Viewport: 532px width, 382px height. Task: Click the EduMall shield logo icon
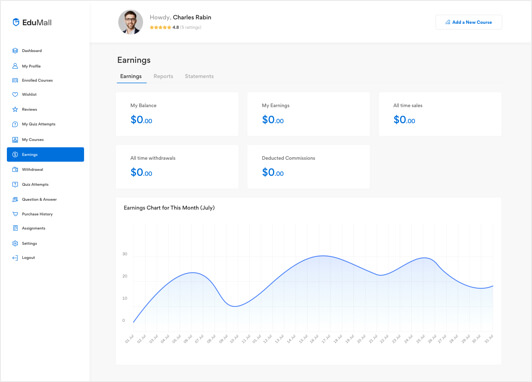coord(16,22)
